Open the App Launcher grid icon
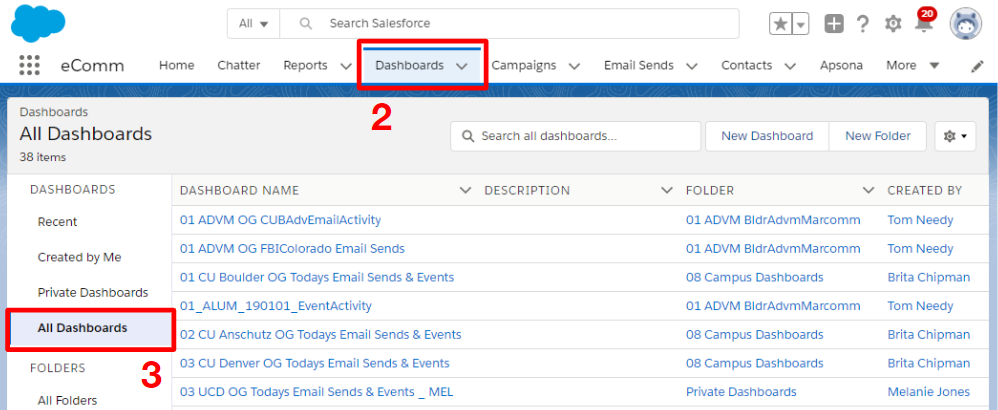The width and height of the screenshot is (998, 410). 29,65
